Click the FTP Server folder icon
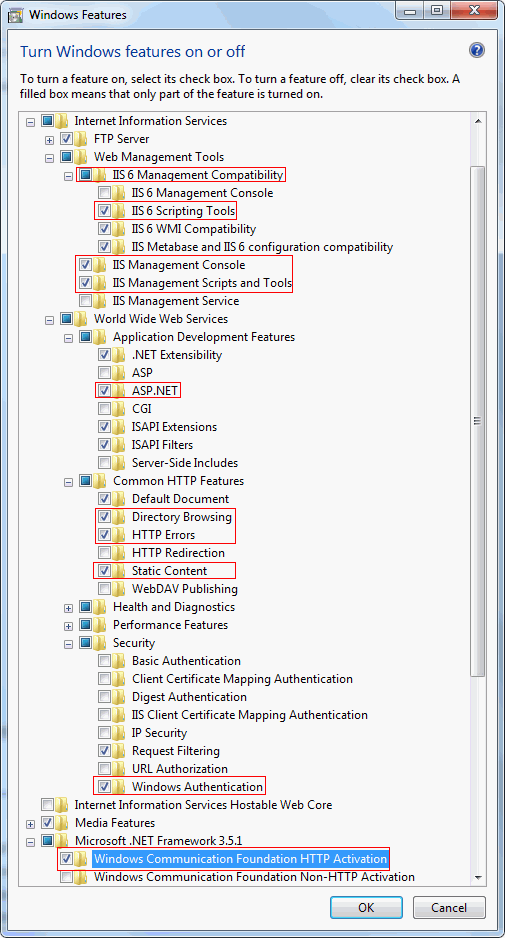The width and height of the screenshot is (505, 938). pos(81,139)
